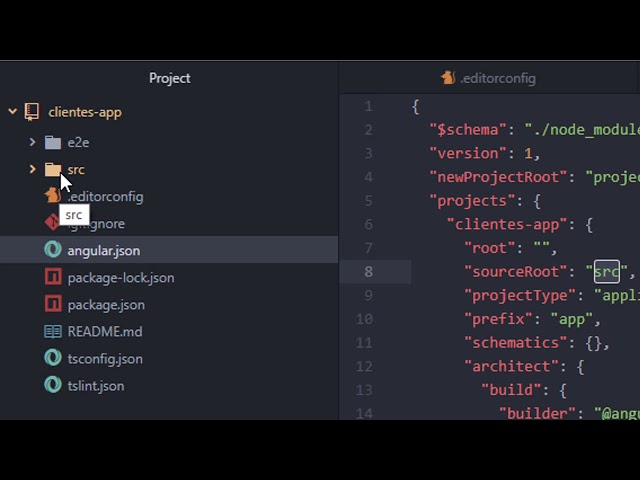Click the "projects" key on line 5

[472, 201]
